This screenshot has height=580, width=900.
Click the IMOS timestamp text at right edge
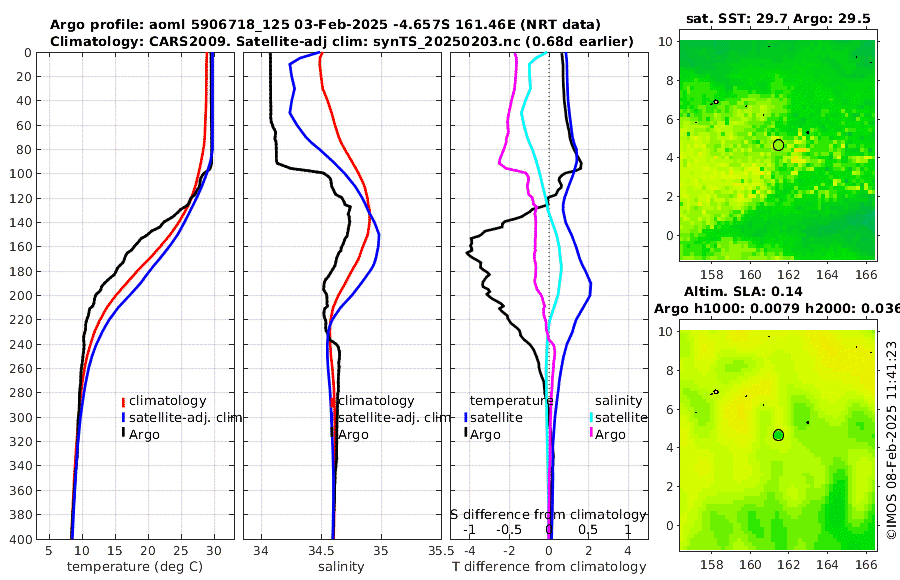click(x=891, y=440)
